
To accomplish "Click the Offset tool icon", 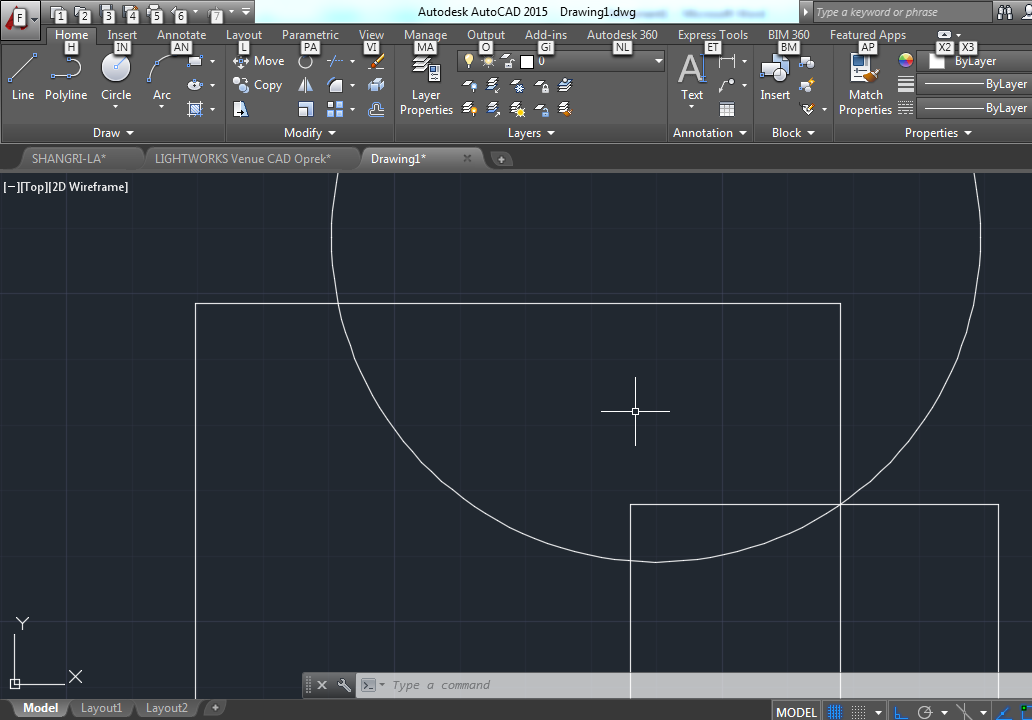I will [376, 109].
